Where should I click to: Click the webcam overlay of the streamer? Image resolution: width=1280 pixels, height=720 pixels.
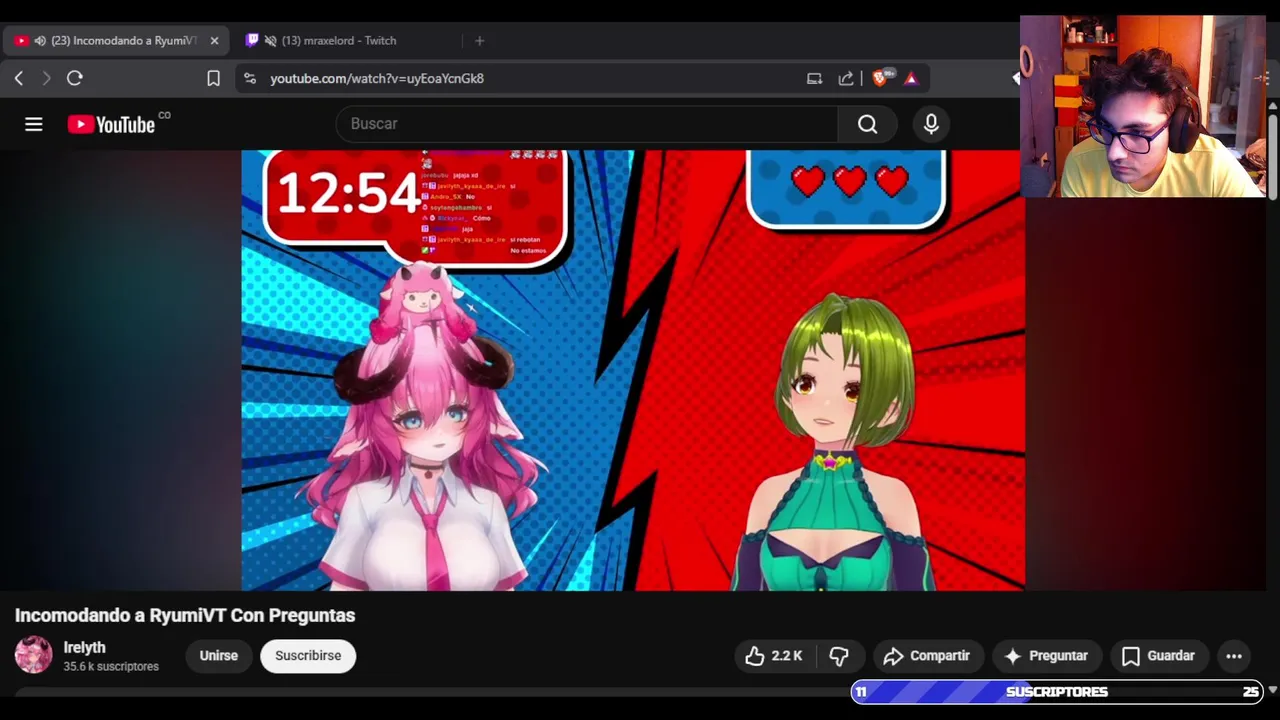click(1143, 106)
